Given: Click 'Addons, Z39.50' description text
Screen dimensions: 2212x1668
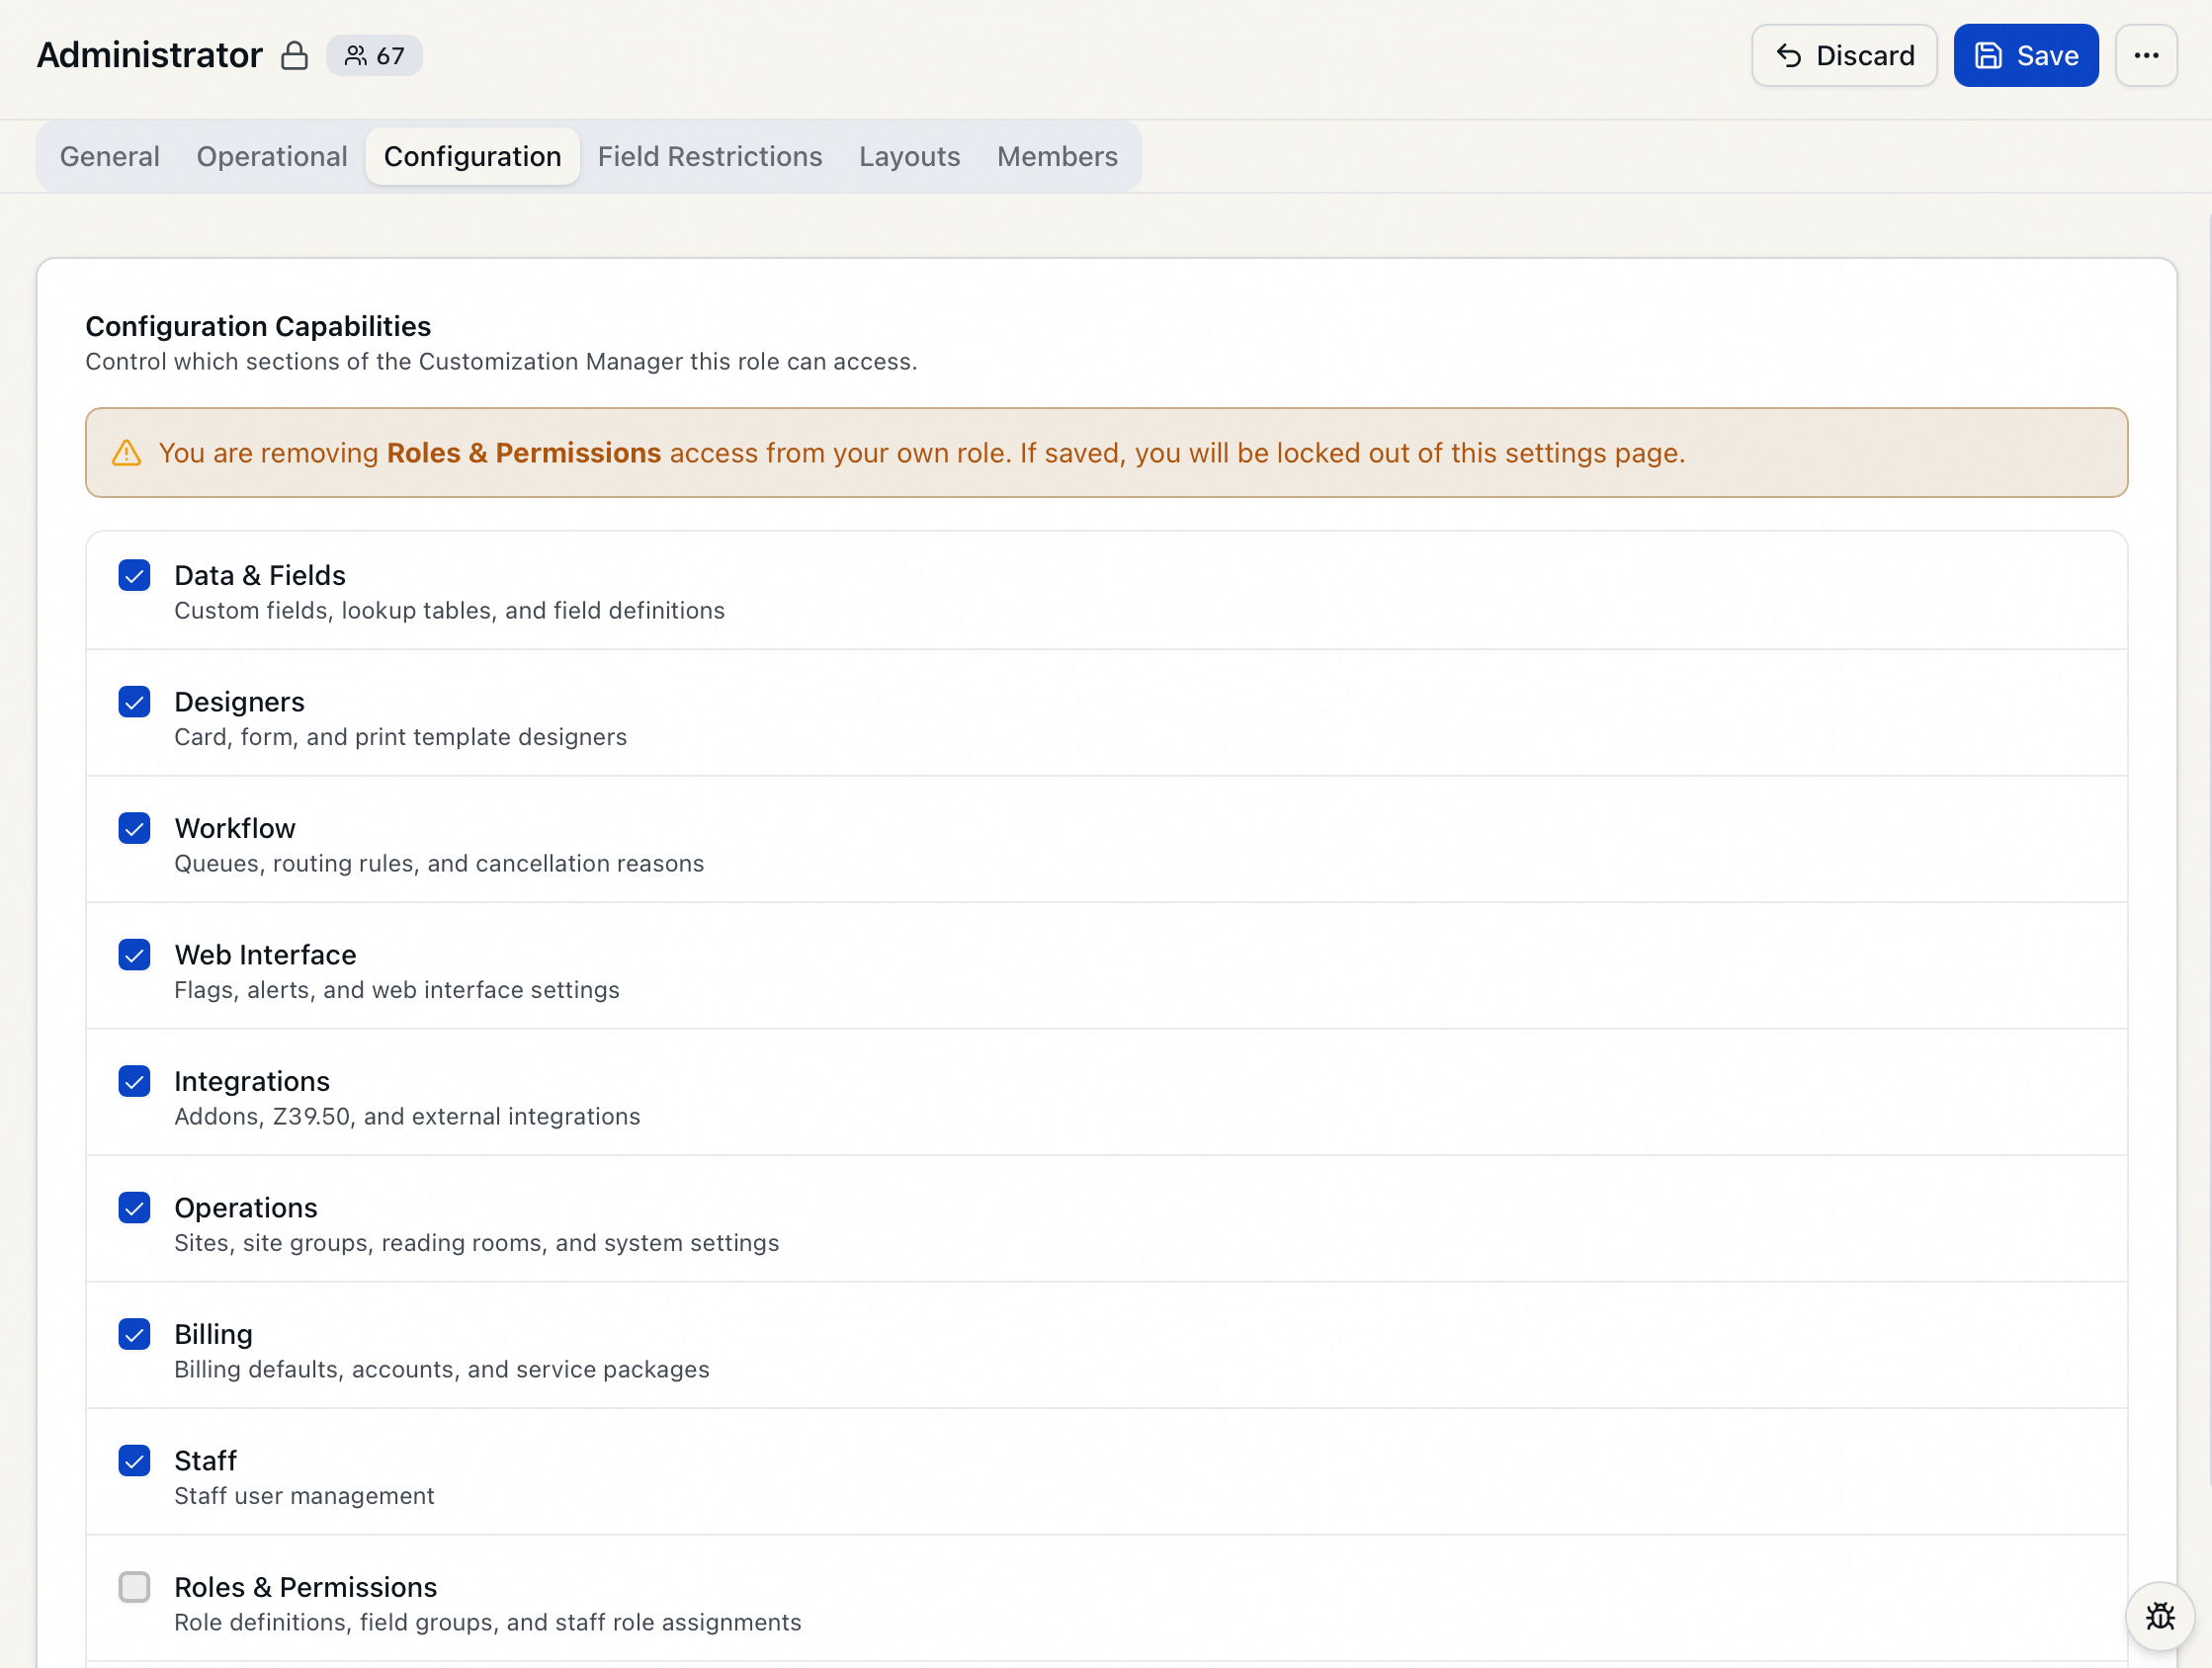Looking at the screenshot, I should click(407, 1116).
